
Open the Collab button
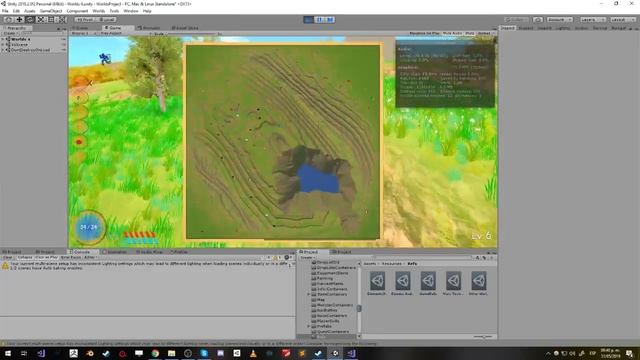[x=517, y=20]
